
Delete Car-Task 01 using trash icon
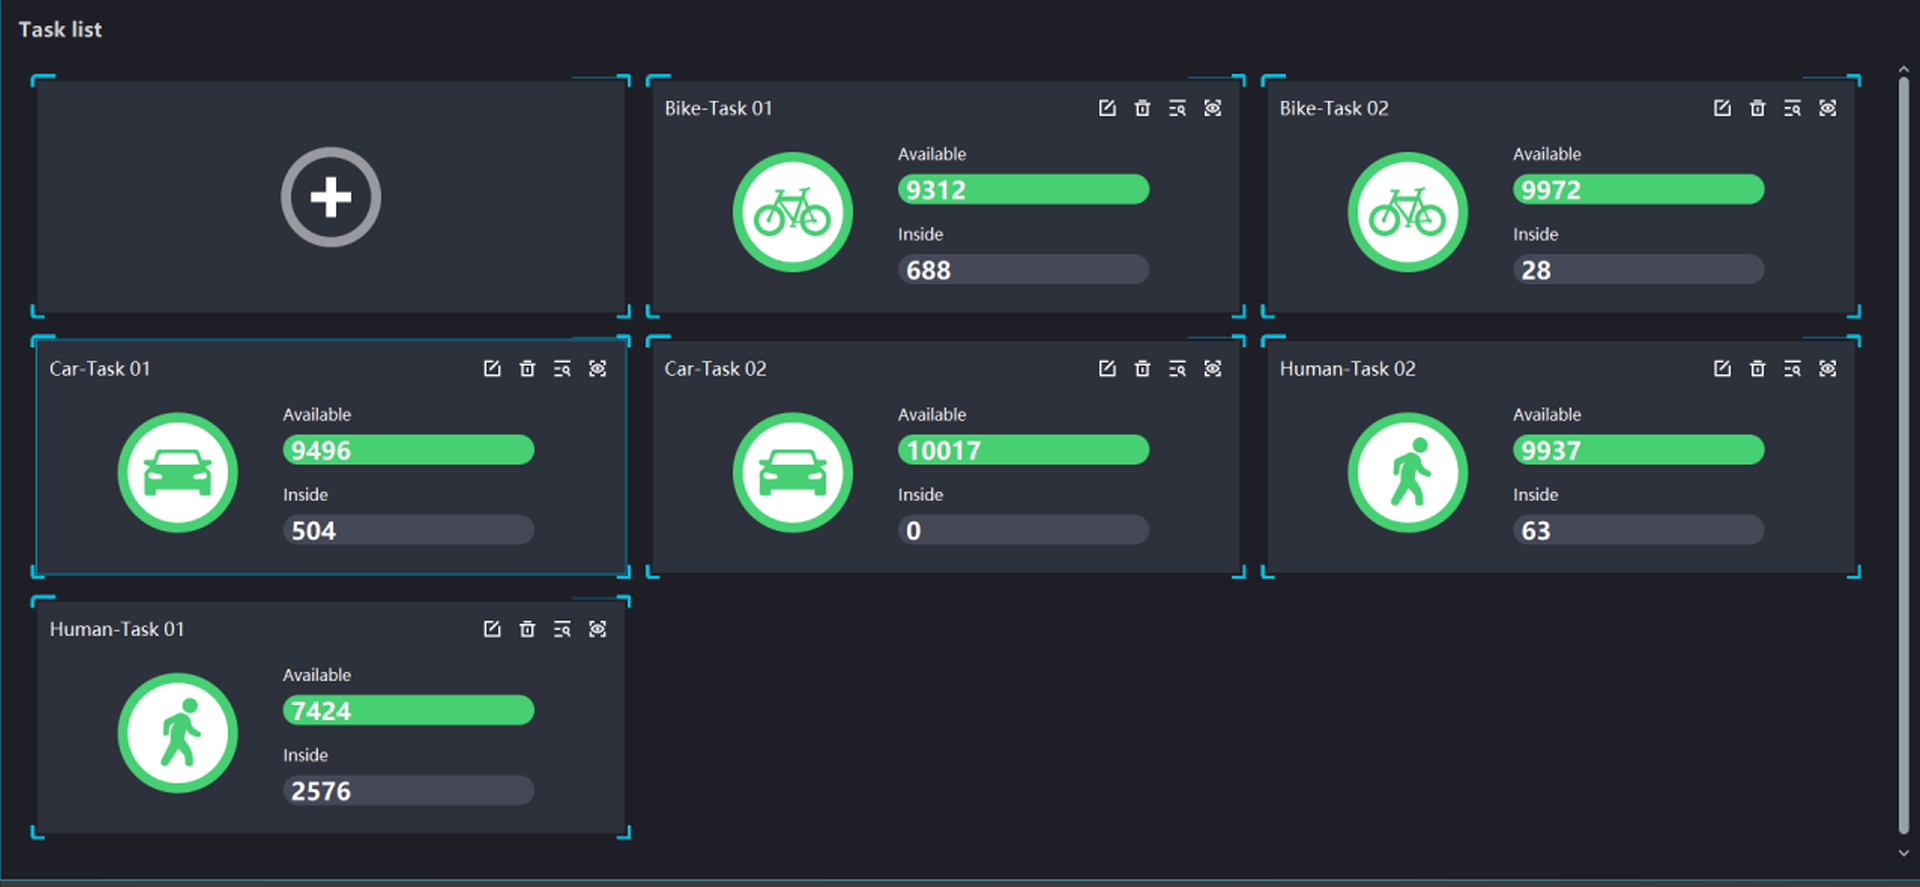click(527, 369)
